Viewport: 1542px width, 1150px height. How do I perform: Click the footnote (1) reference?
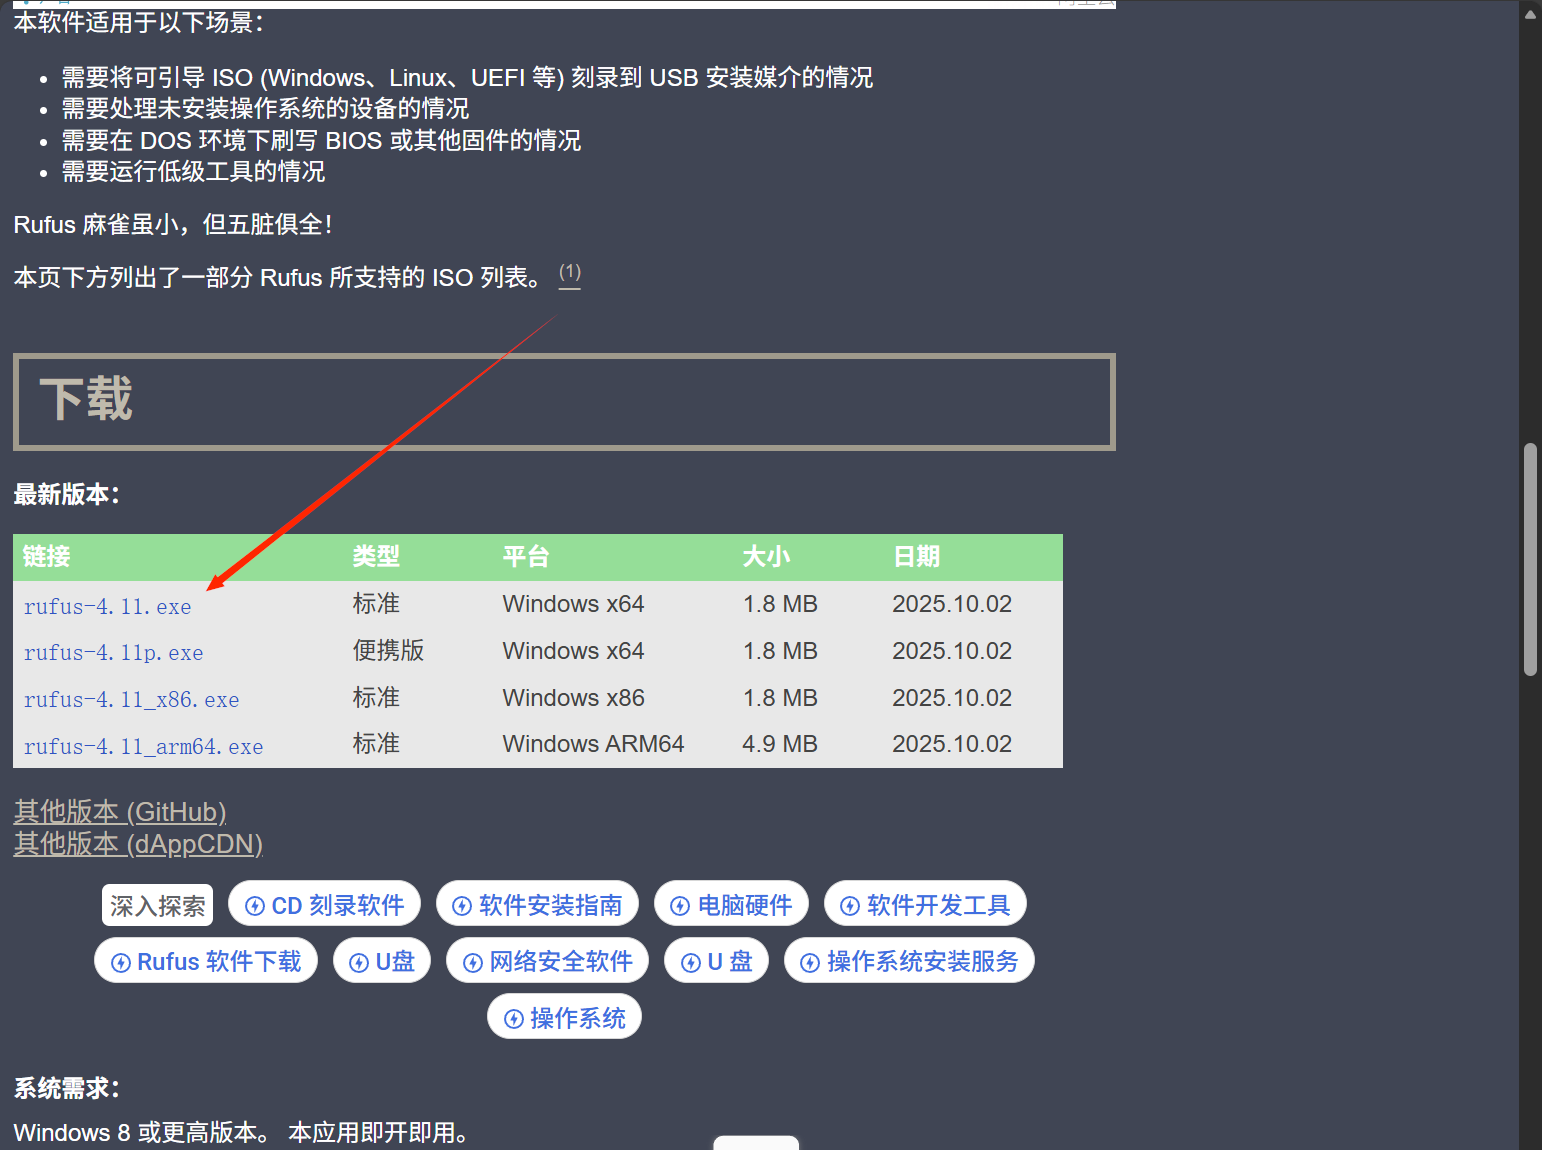pos(569,273)
